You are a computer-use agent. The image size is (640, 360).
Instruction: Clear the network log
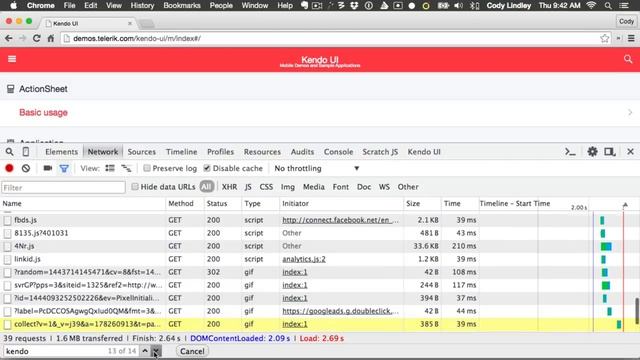pyautogui.click(x=26, y=168)
